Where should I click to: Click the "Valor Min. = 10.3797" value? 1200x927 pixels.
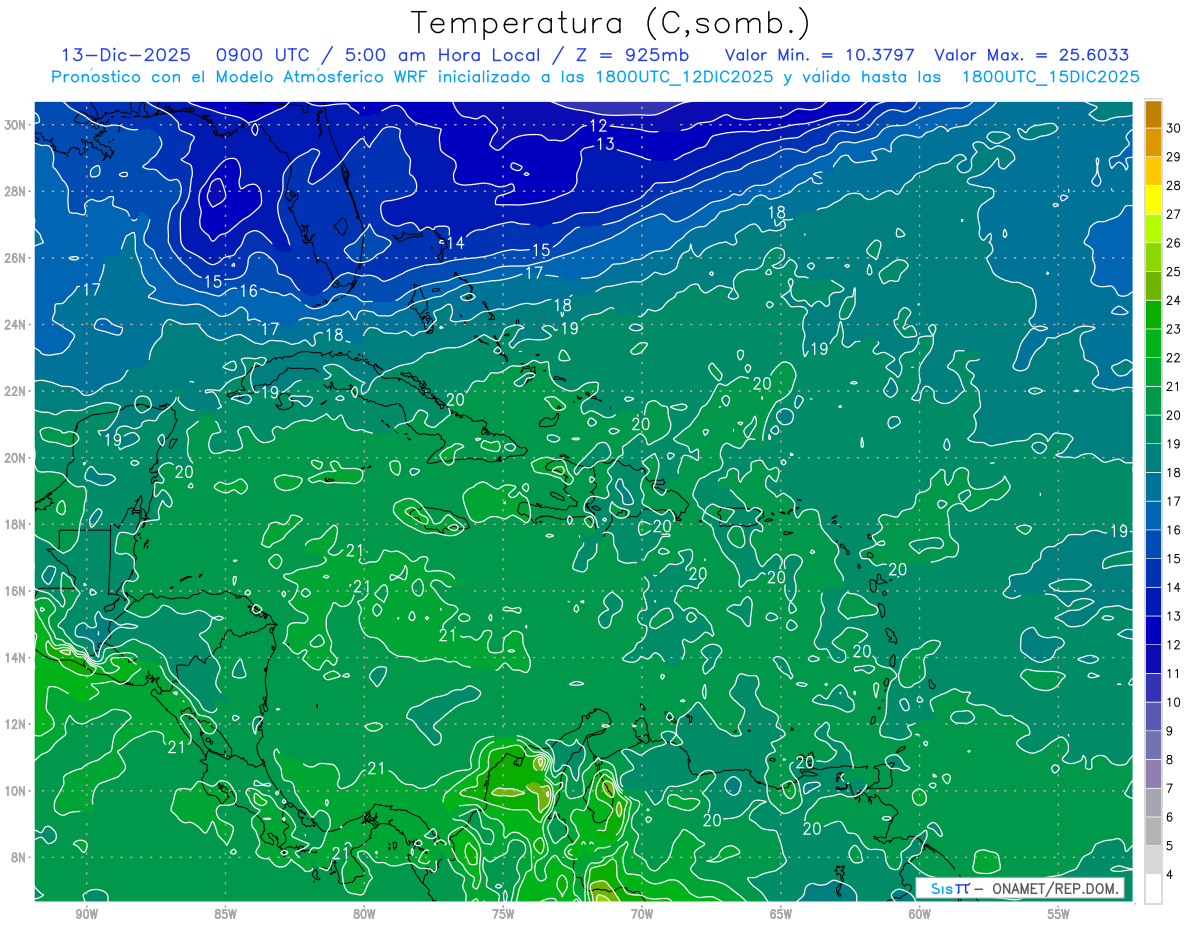tap(818, 55)
